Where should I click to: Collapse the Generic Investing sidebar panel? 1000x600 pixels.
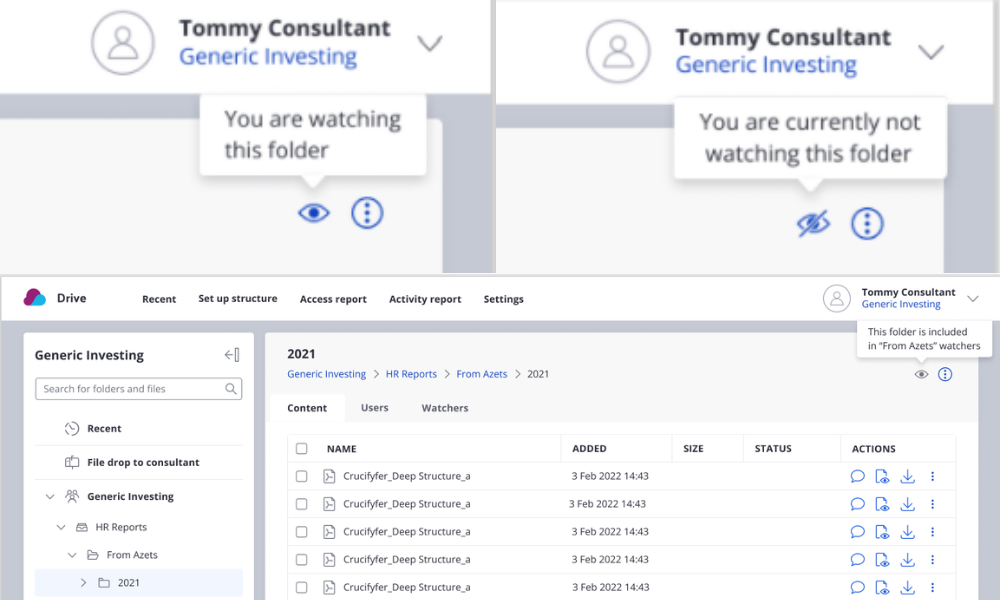click(x=232, y=355)
